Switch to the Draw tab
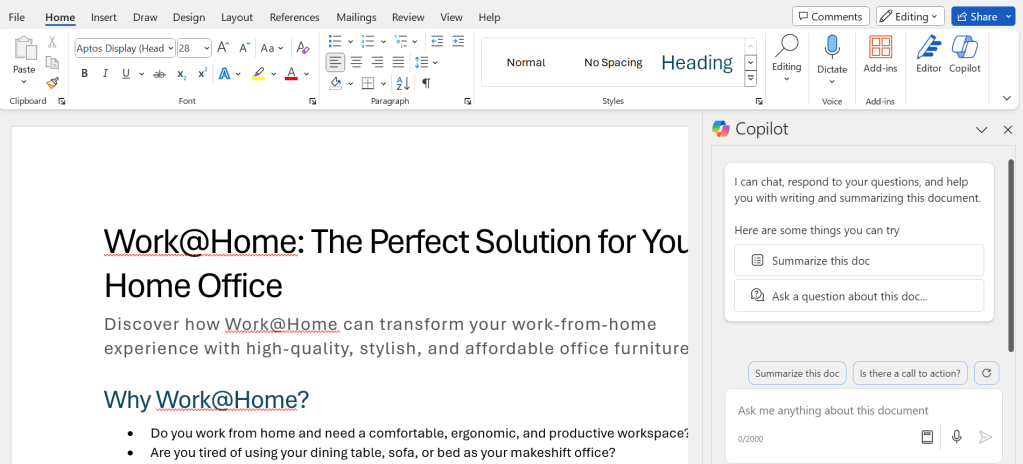1023x464 pixels. tap(145, 17)
